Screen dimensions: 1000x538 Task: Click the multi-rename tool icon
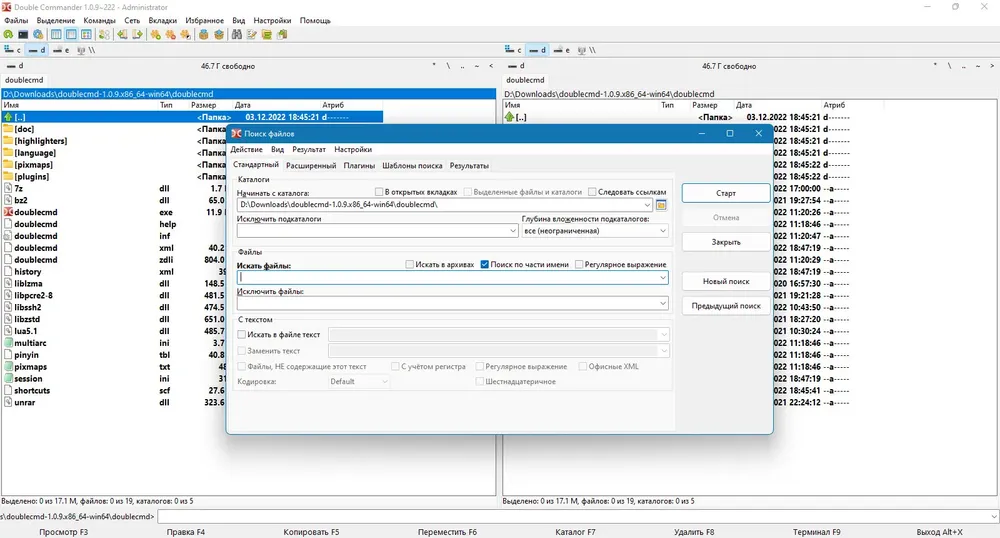click(252, 34)
